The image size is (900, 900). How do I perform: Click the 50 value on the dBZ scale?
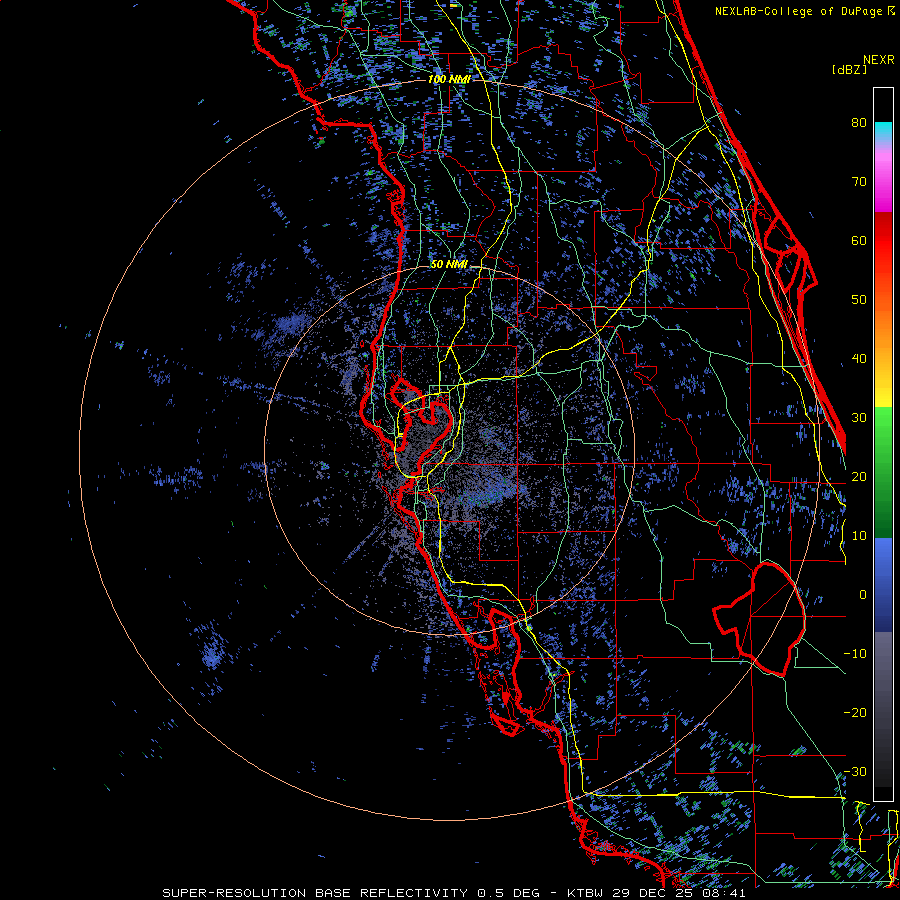tap(859, 300)
